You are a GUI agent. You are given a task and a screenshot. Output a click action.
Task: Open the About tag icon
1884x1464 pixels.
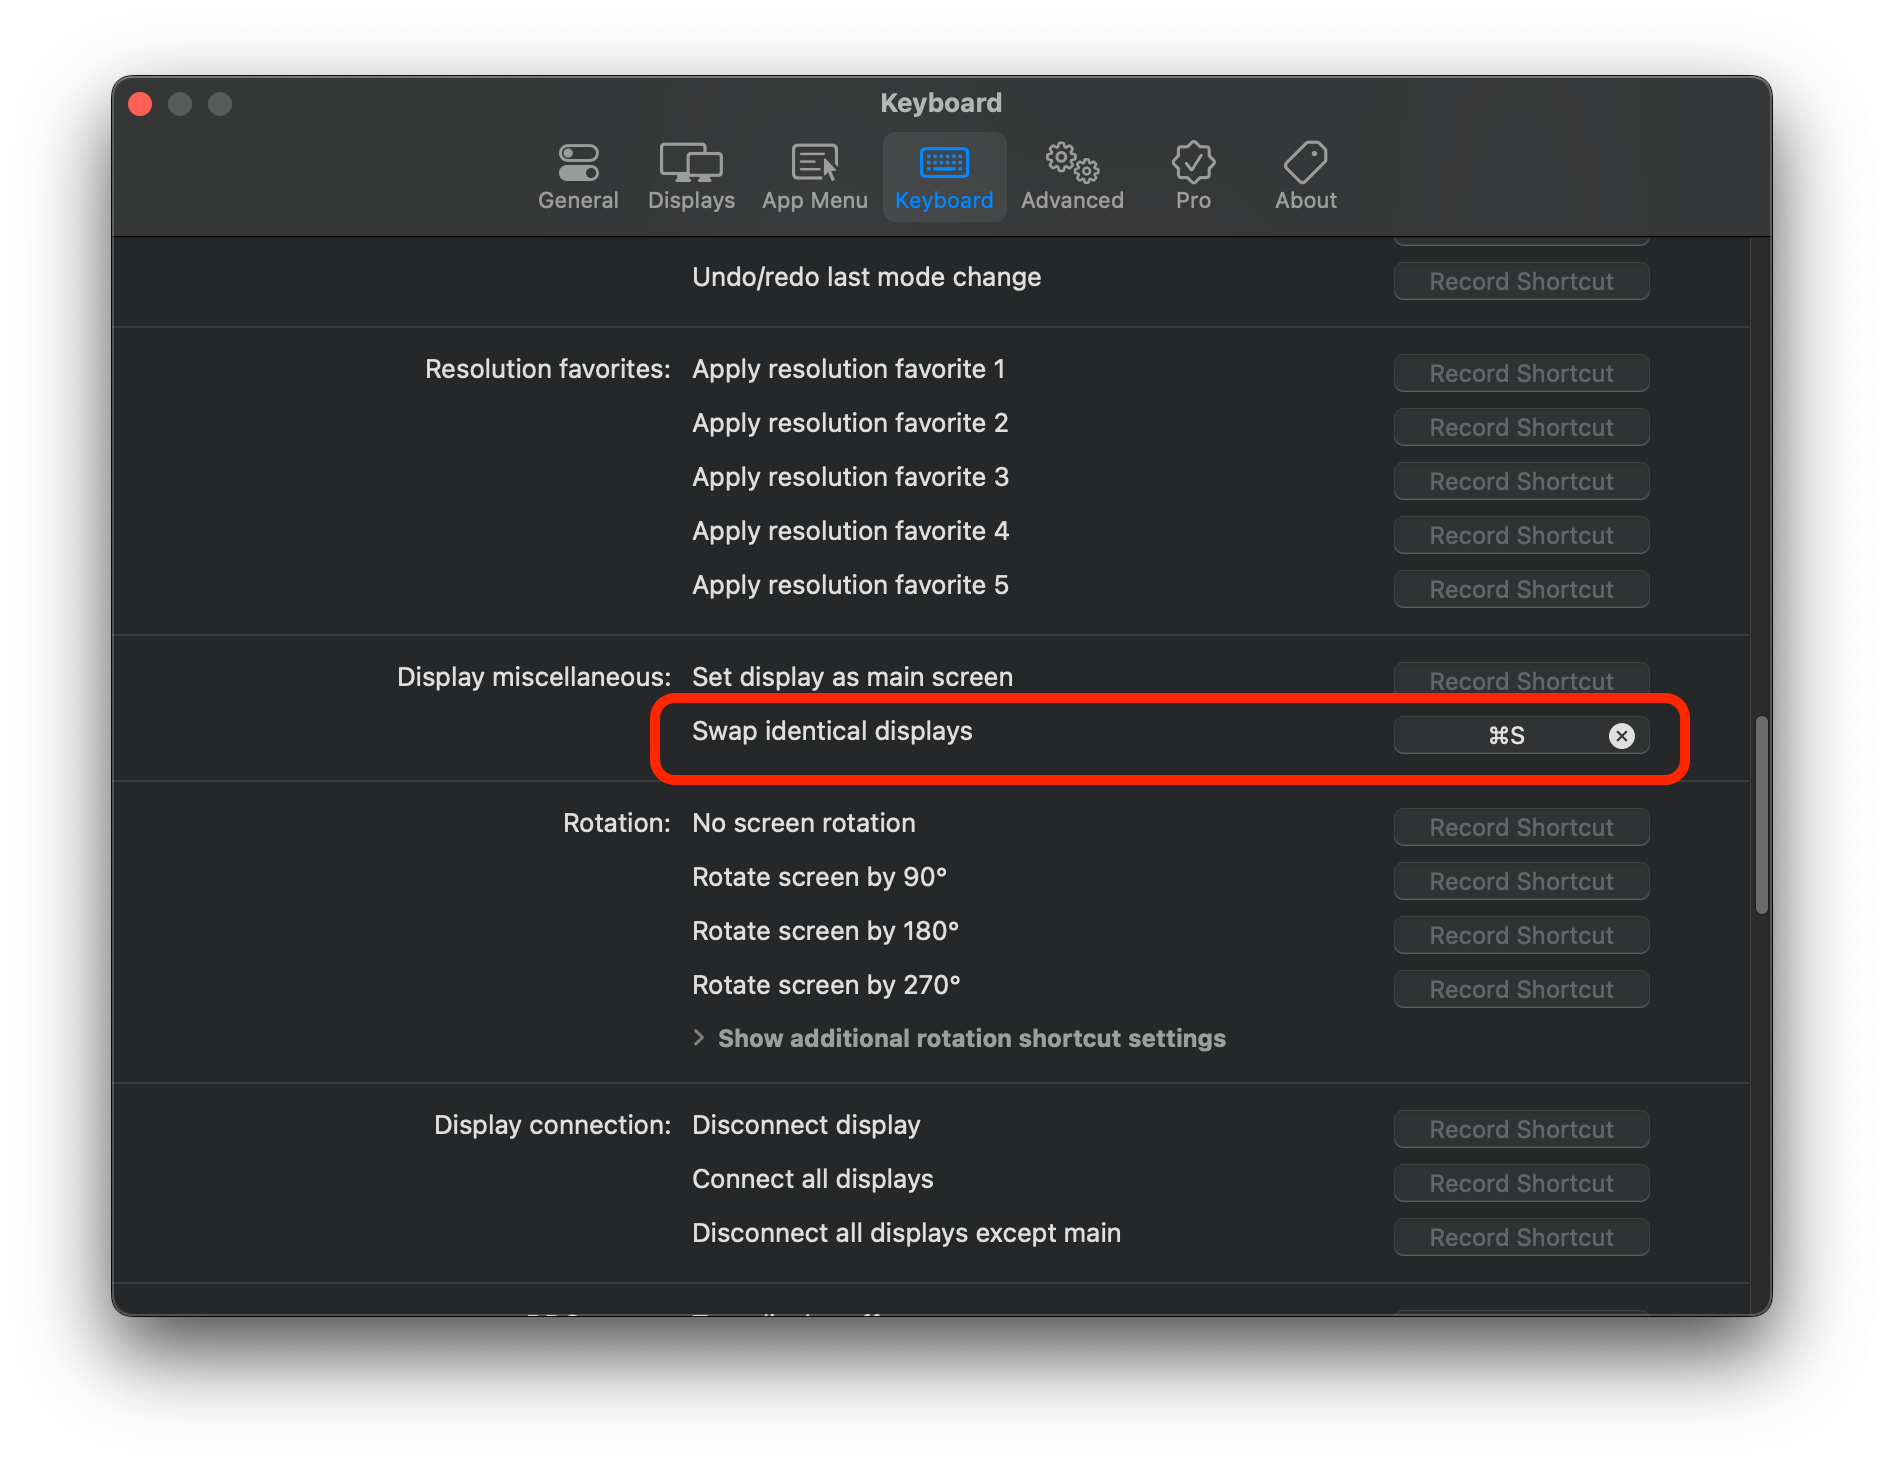point(1304,176)
